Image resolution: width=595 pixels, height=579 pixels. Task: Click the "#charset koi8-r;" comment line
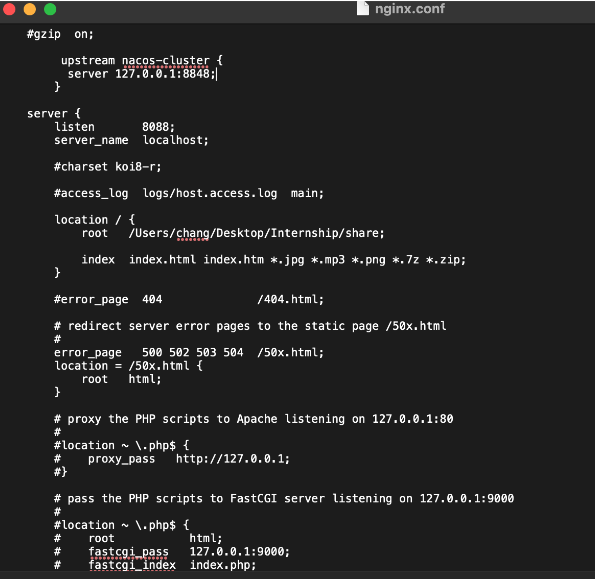108,167
